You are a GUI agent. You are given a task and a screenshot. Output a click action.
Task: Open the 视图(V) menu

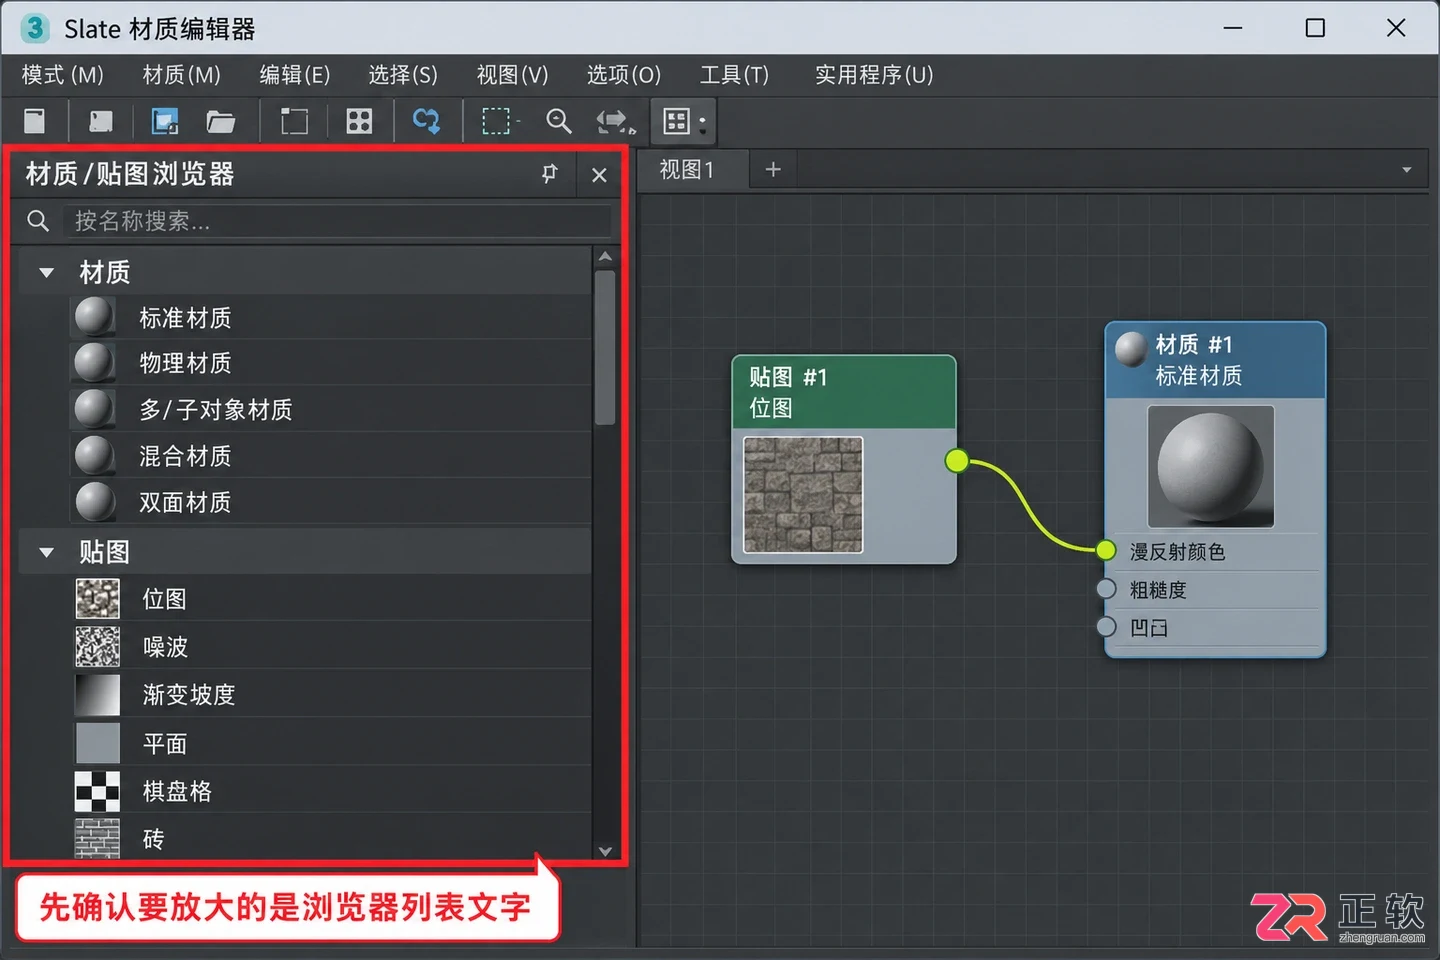512,75
